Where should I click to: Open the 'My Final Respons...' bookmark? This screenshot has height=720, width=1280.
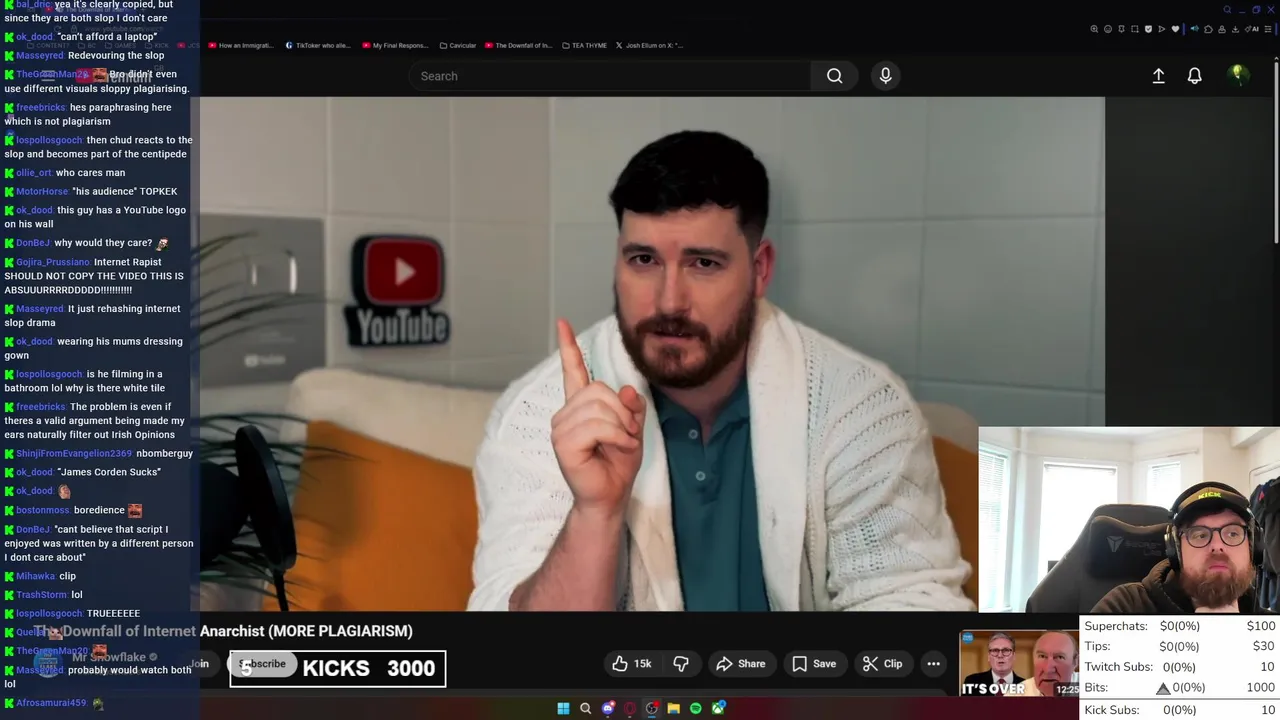pos(395,45)
